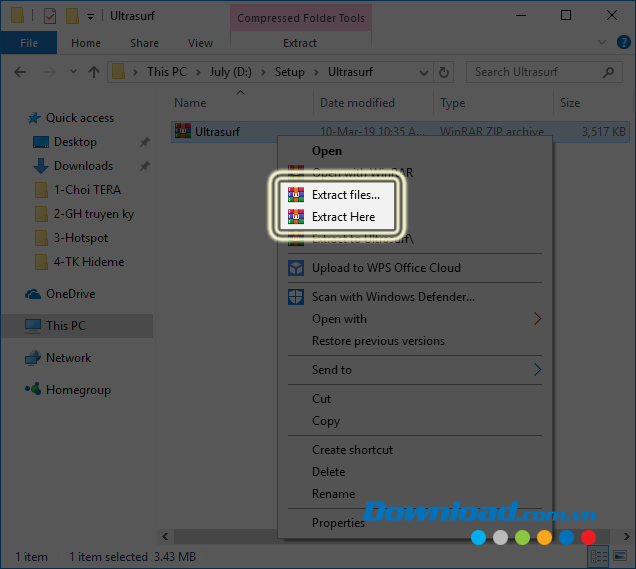The image size is (636, 569).
Task: Click the This PC monitor icon
Action: (33, 326)
